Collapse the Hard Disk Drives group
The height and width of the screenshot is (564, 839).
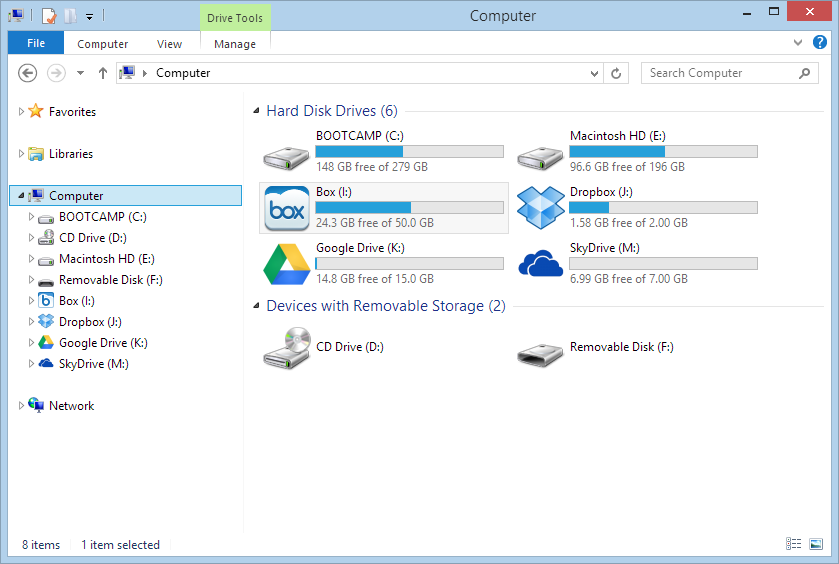point(256,111)
